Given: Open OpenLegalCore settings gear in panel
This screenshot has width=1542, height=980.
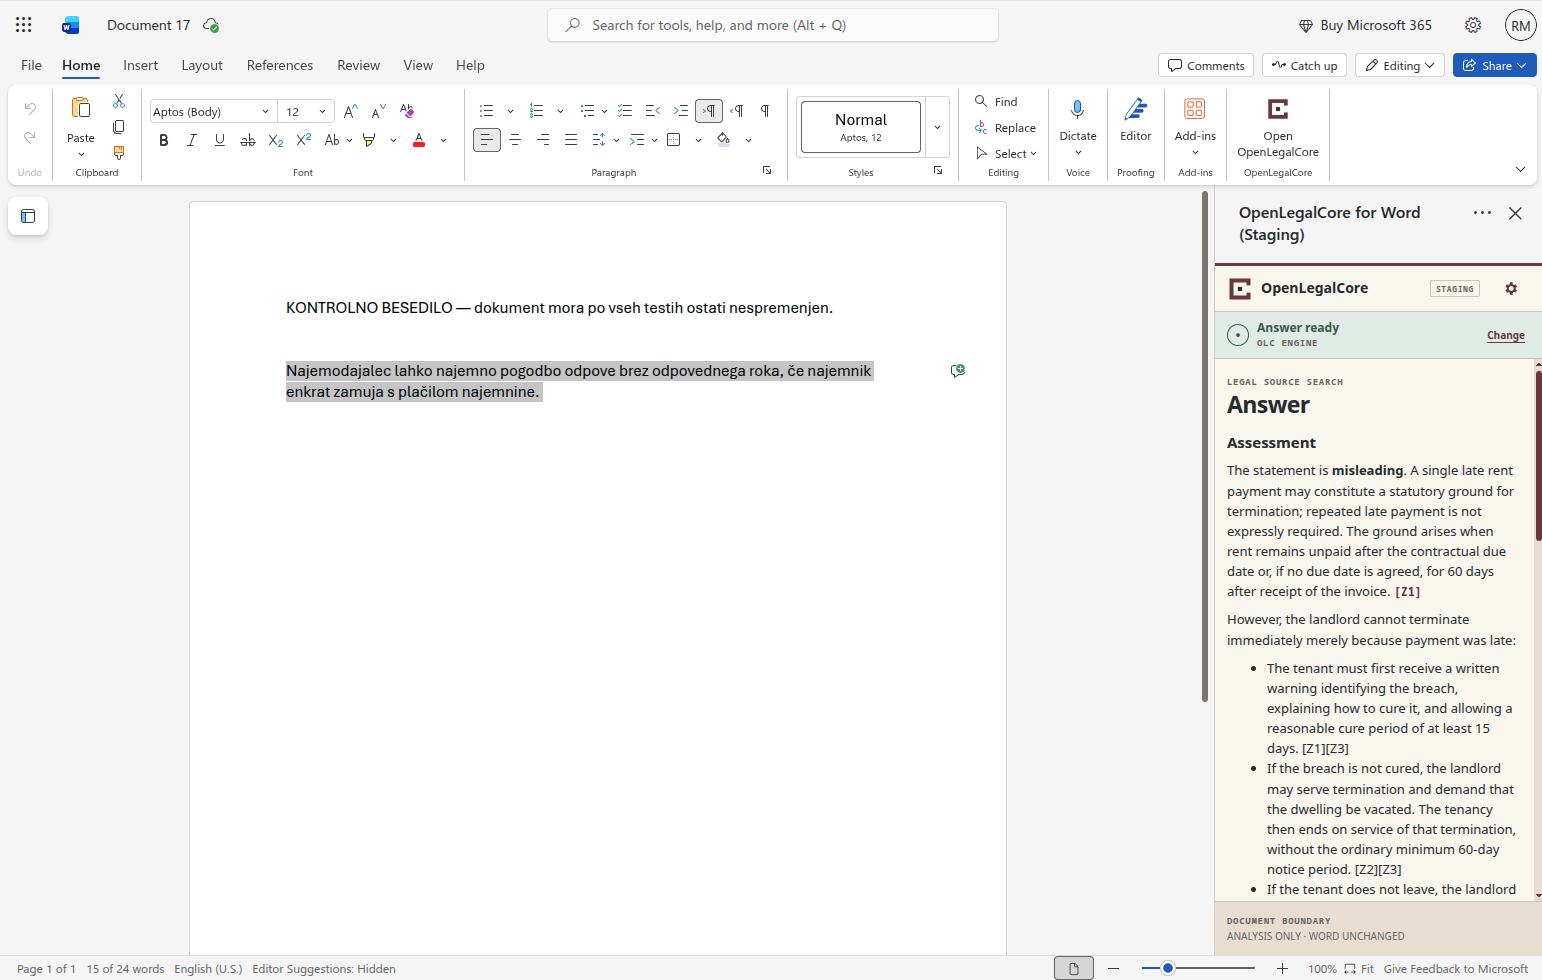Looking at the screenshot, I should pyautogui.click(x=1511, y=288).
